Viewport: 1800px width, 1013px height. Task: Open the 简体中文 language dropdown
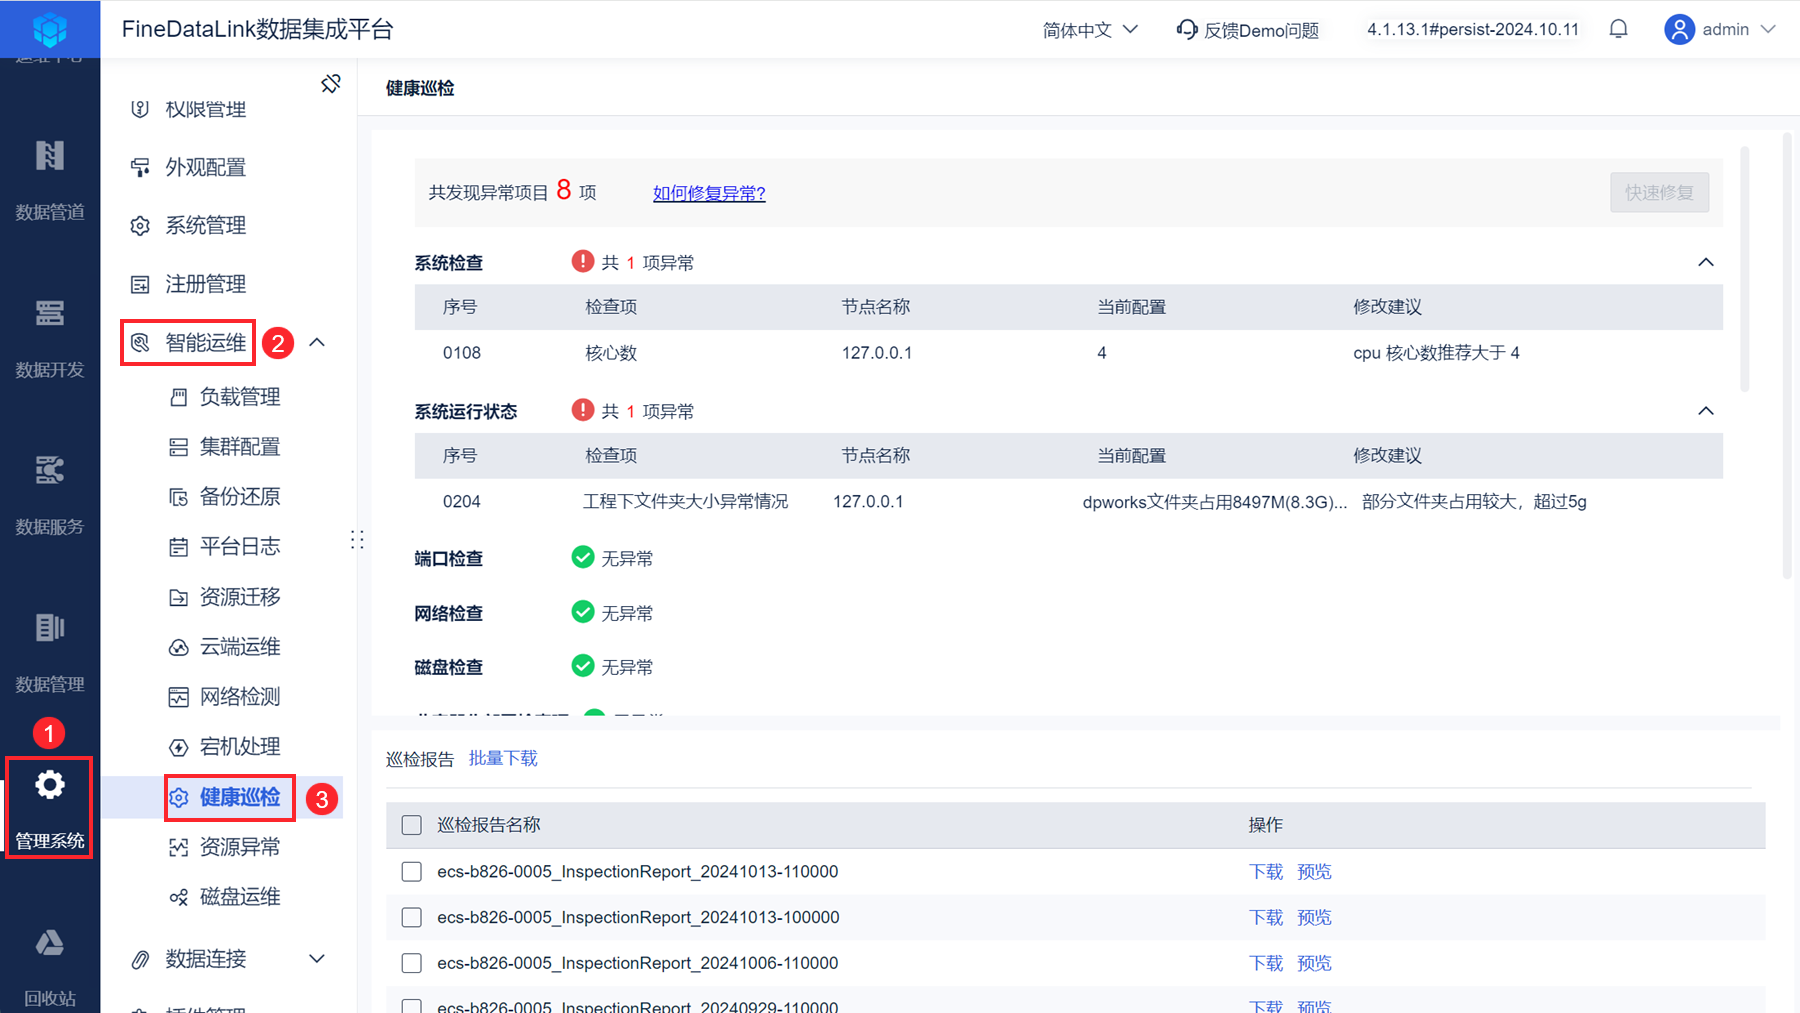[x=1090, y=30]
